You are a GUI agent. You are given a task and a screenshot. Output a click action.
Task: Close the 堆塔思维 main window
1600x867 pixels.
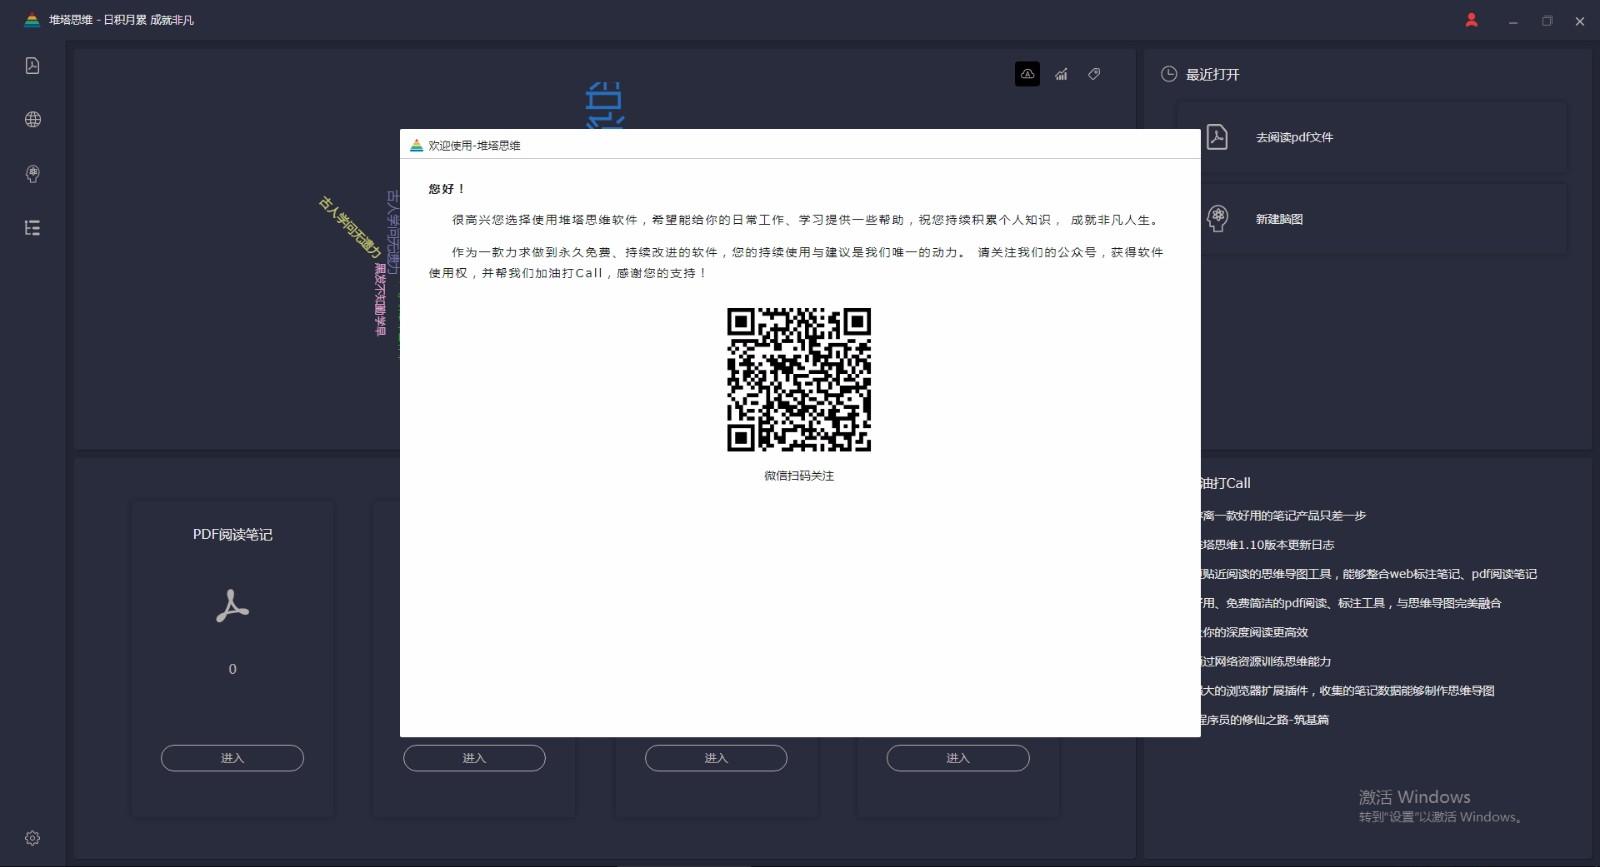click(1580, 21)
